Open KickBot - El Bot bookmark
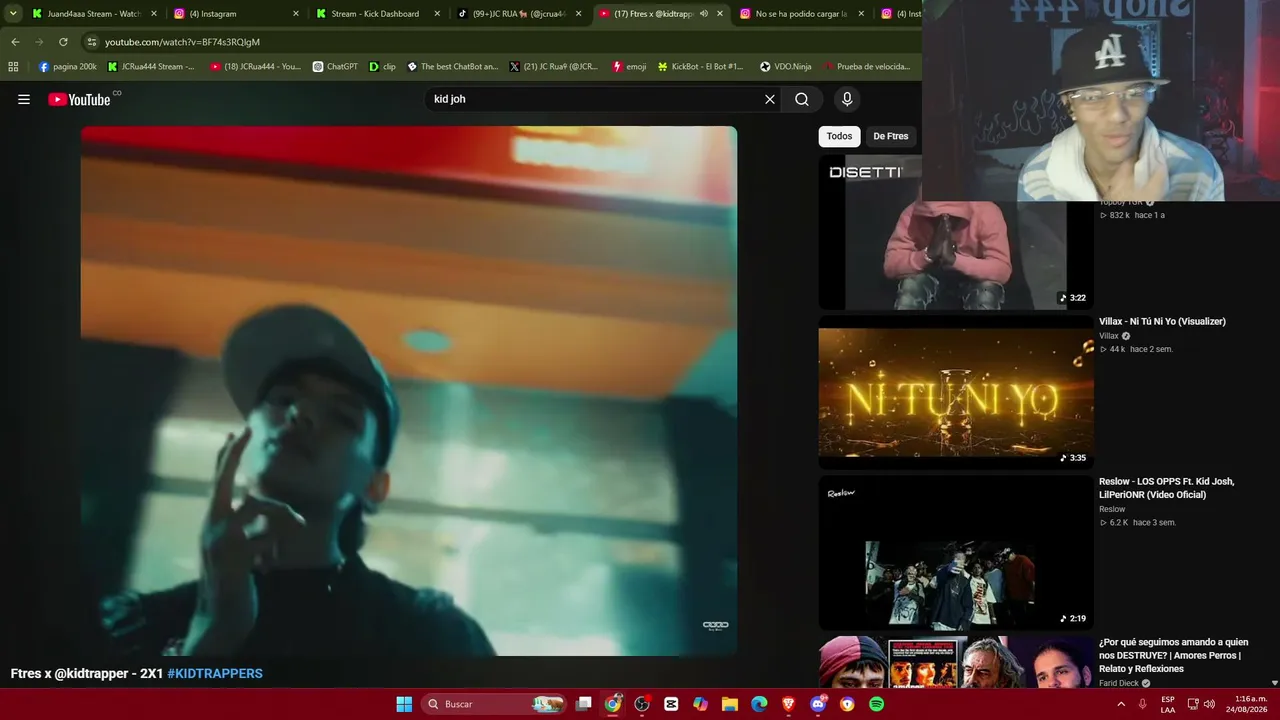Image resolution: width=1280 pixels, height=720 pixels. click(700, 67)
